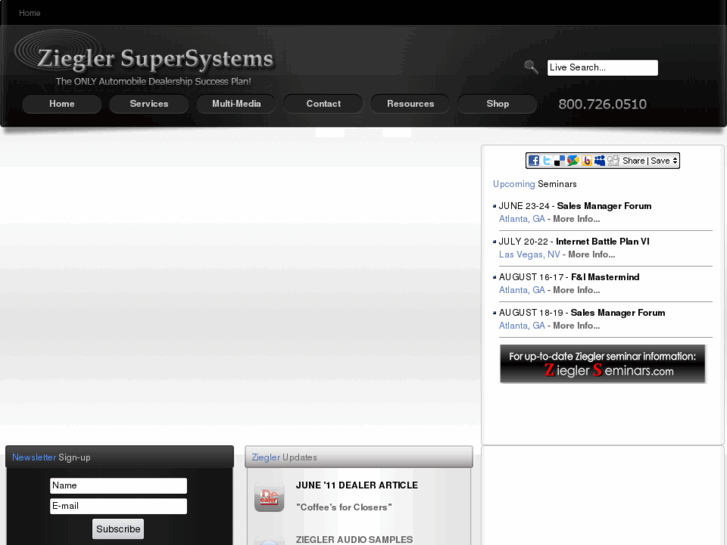
Task: Focus the Live Search input field
Action: [x=602, y=68]
